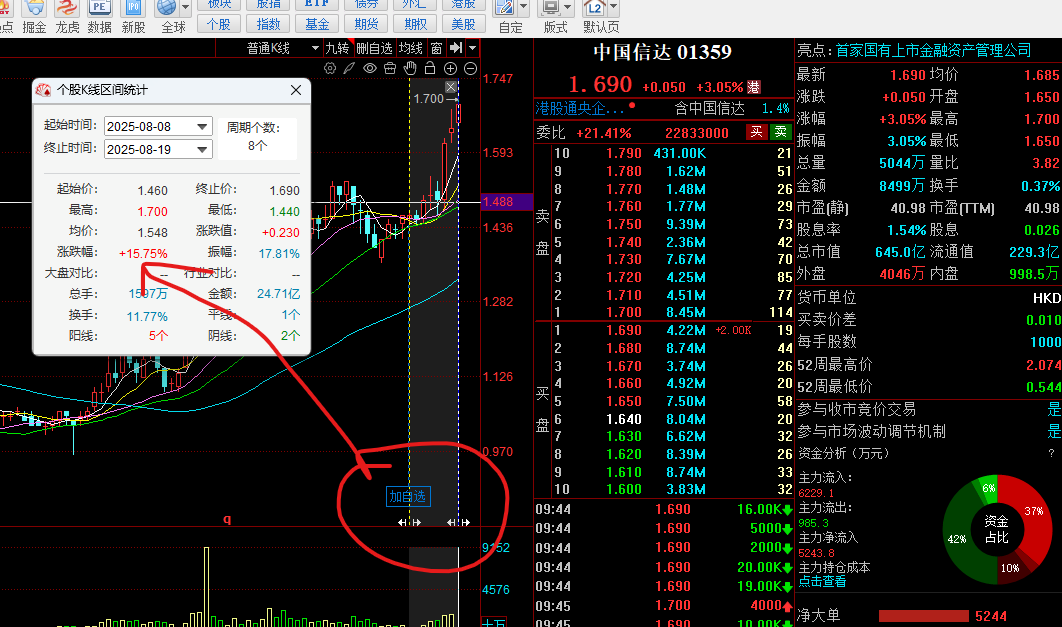This screenshot has height=627, width=1062.
Task: Toggle the 均线 moving averages
Action: [410, 48]
